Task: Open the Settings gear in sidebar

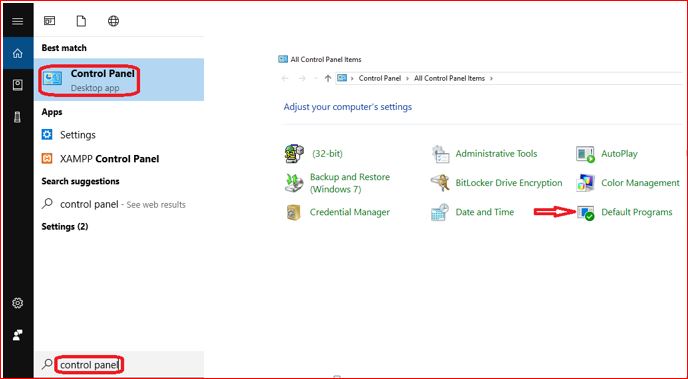Action: 18,303
